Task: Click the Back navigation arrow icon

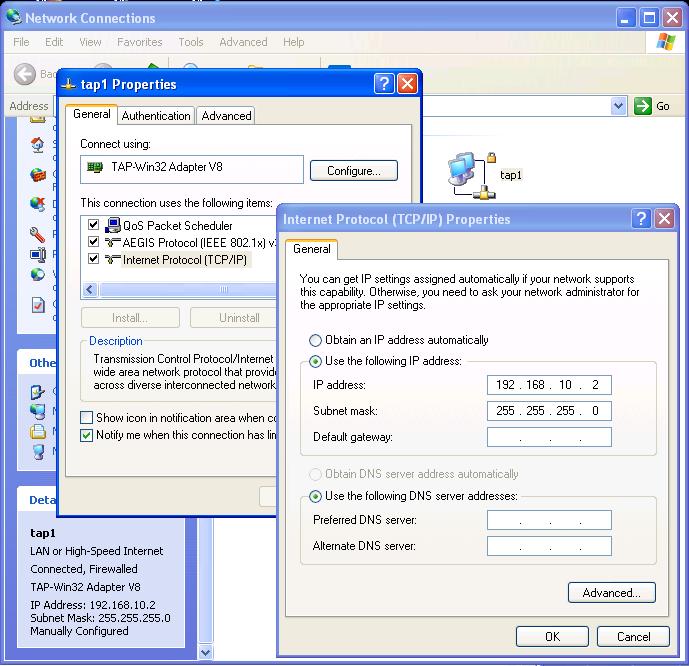Action: 25,74
